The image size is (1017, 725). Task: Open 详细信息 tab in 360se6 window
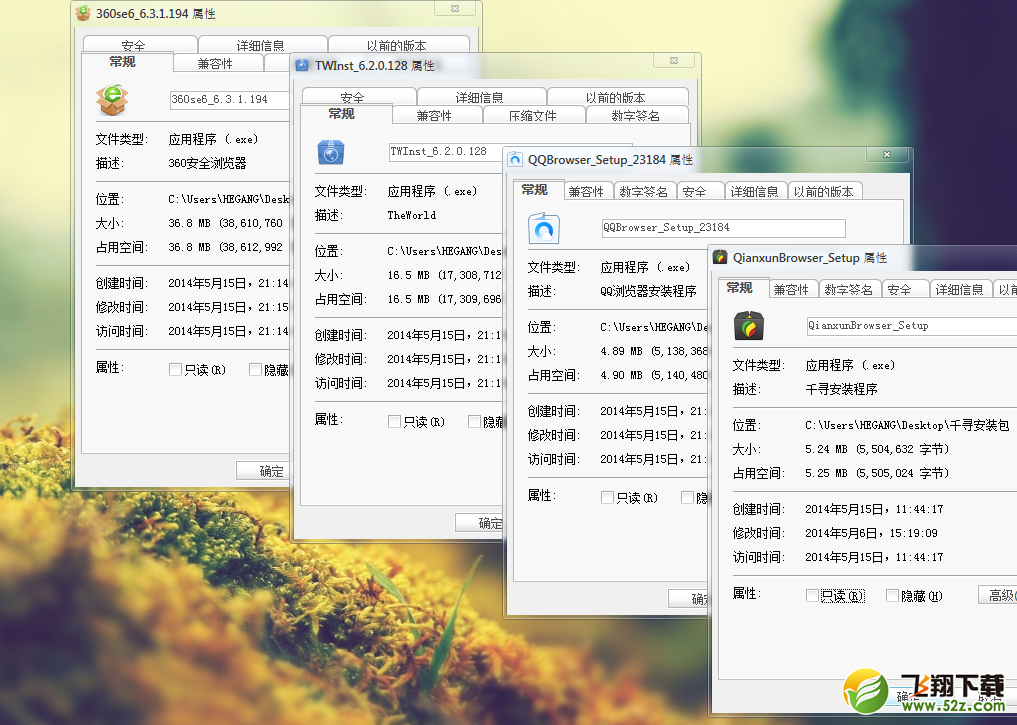263,44
